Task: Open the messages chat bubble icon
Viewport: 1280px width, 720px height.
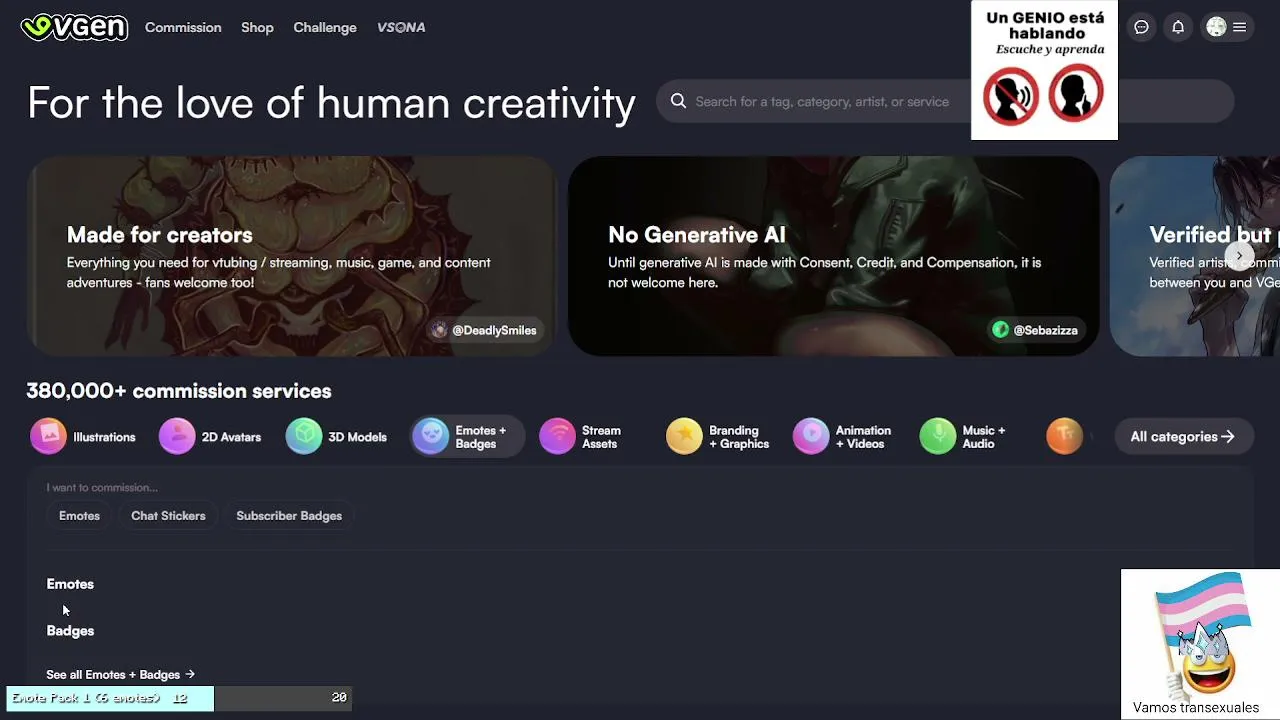Action: click(x=1141, y=27)
